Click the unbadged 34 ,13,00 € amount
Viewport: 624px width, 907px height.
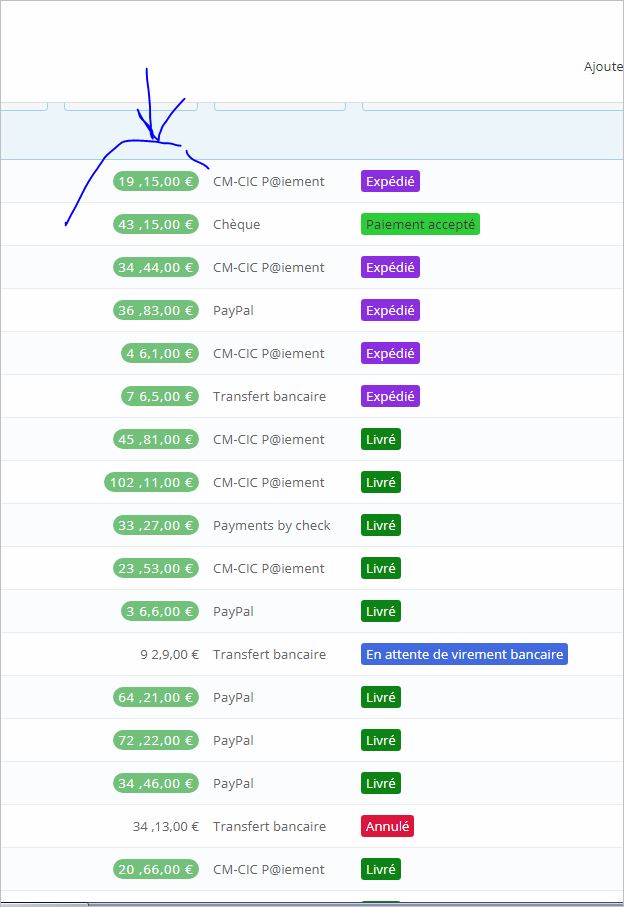166,826
